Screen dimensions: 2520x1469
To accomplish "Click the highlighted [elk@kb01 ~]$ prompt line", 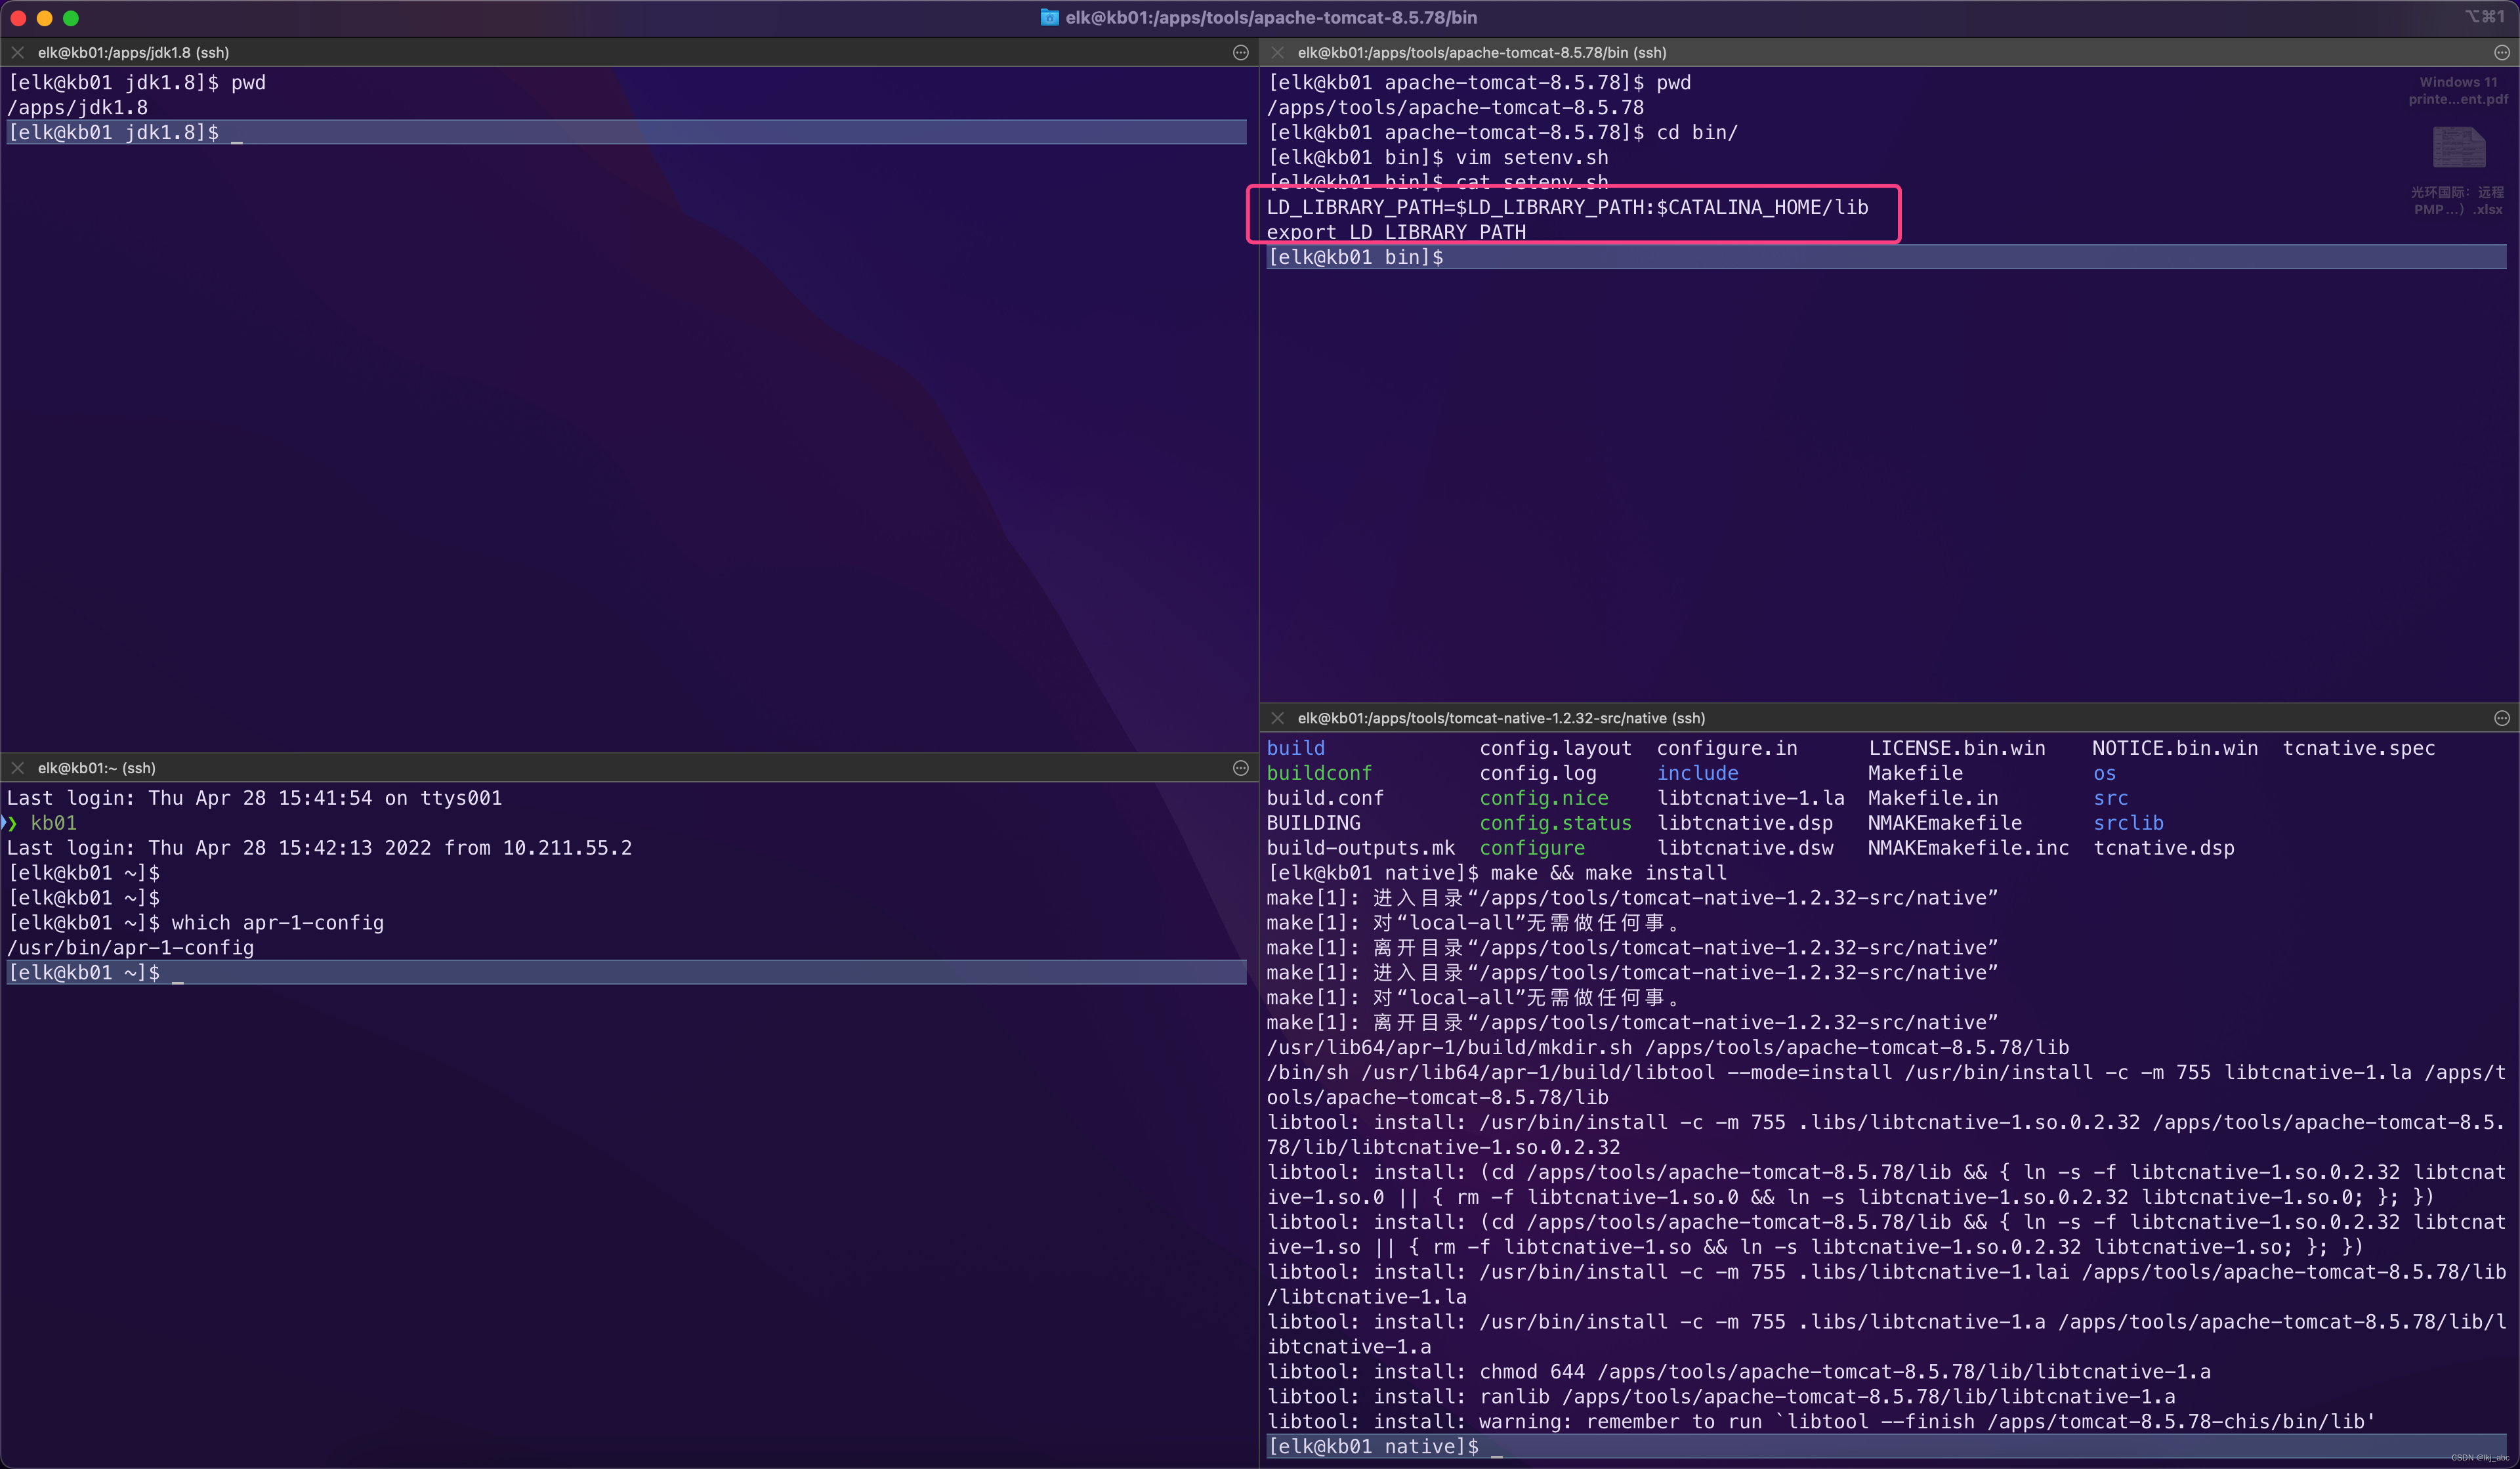I will [x=84, y=972].
